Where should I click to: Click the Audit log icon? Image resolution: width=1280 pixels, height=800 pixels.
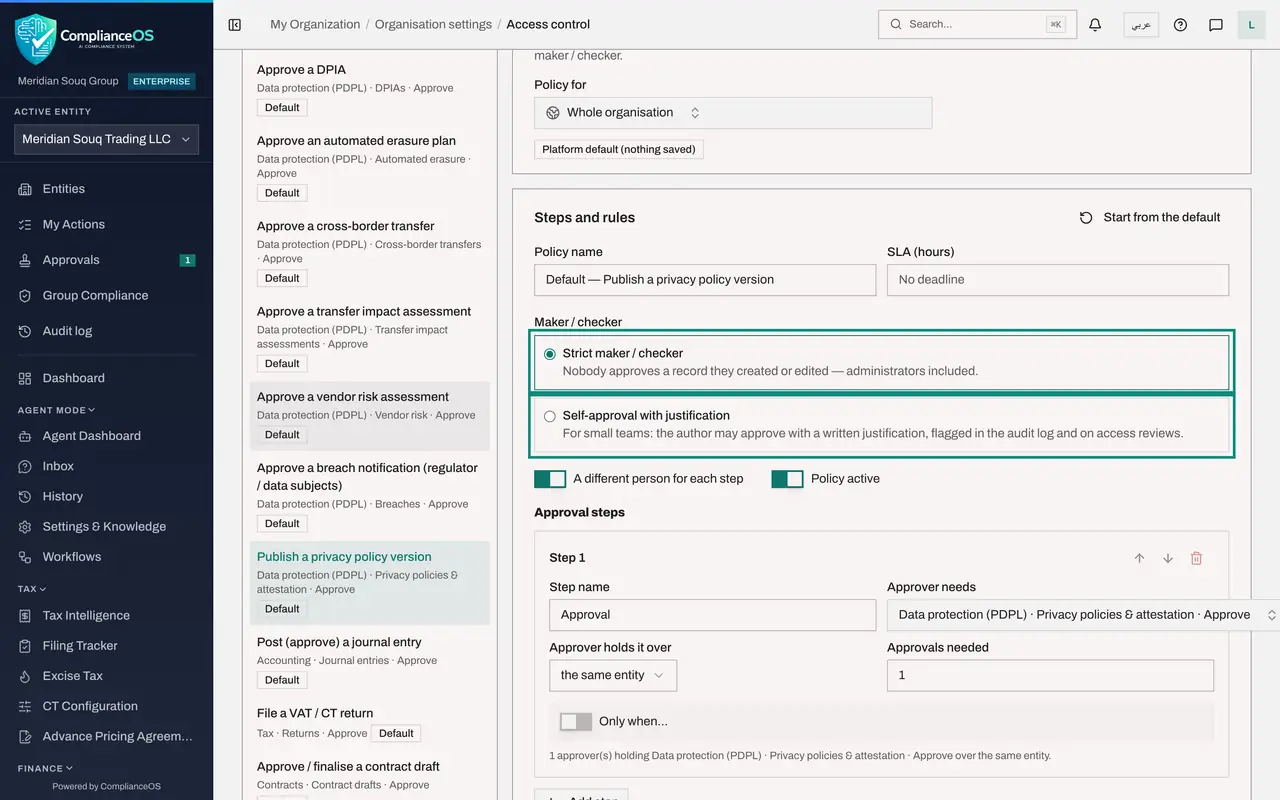(25, 331)
